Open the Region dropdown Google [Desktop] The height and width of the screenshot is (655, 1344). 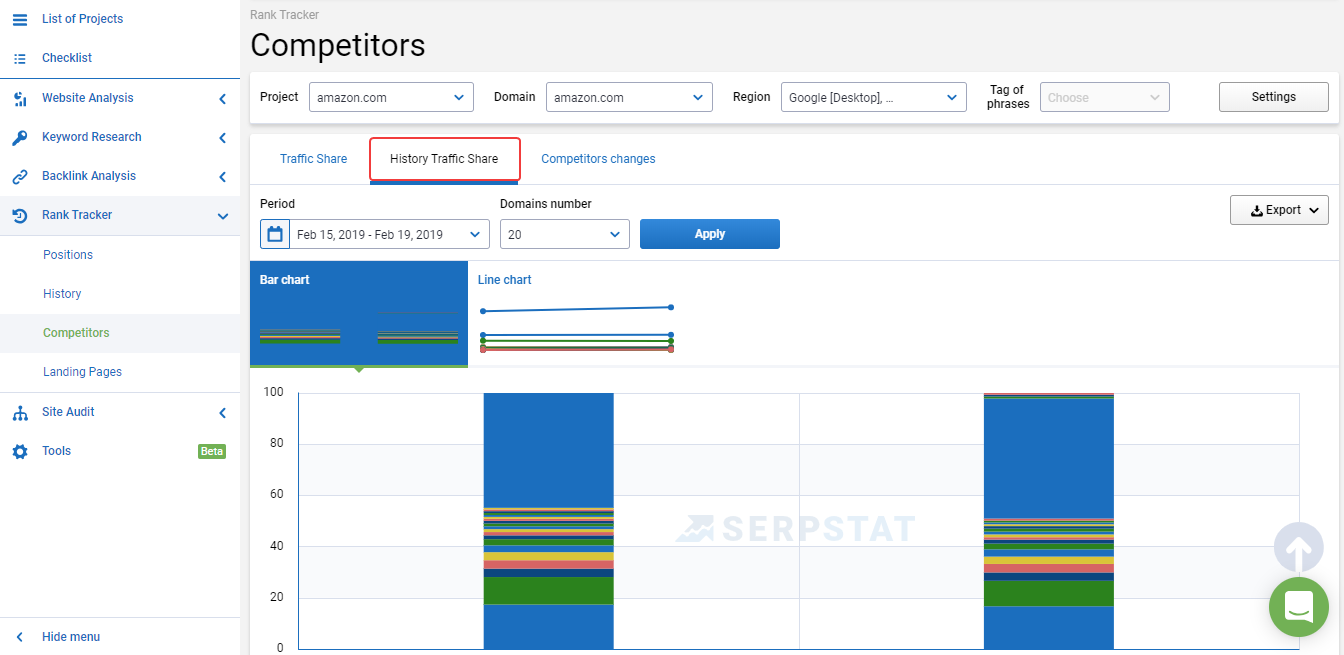[873, 97]
